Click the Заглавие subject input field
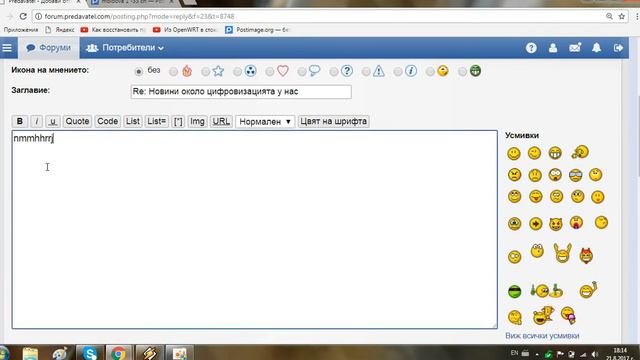 click(x=241, y=91)
